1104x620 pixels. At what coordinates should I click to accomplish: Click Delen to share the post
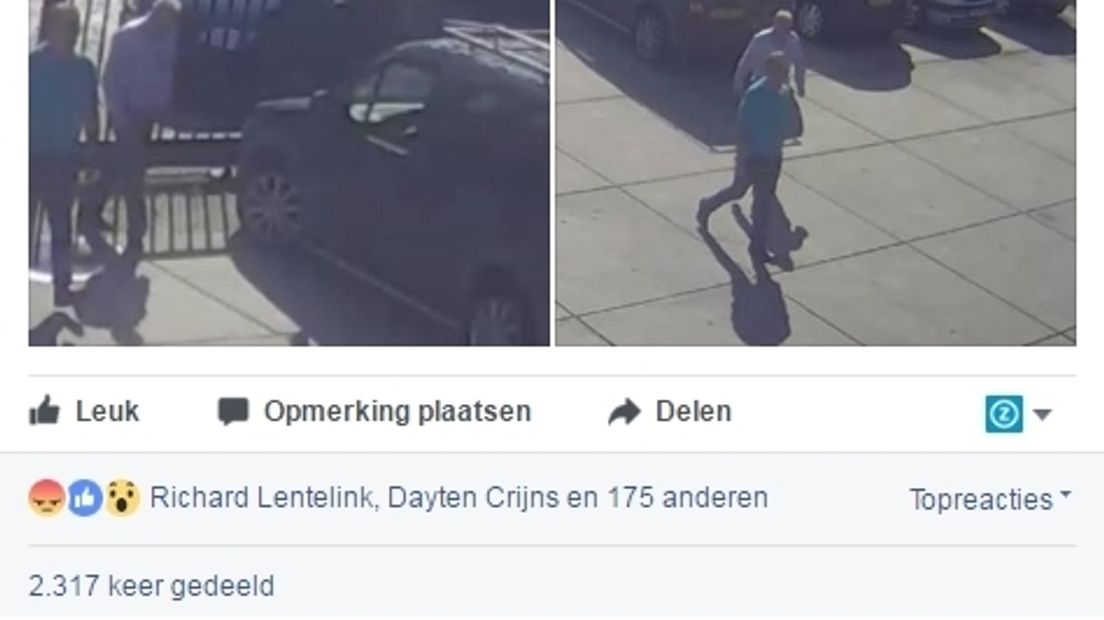click(694, 412)
